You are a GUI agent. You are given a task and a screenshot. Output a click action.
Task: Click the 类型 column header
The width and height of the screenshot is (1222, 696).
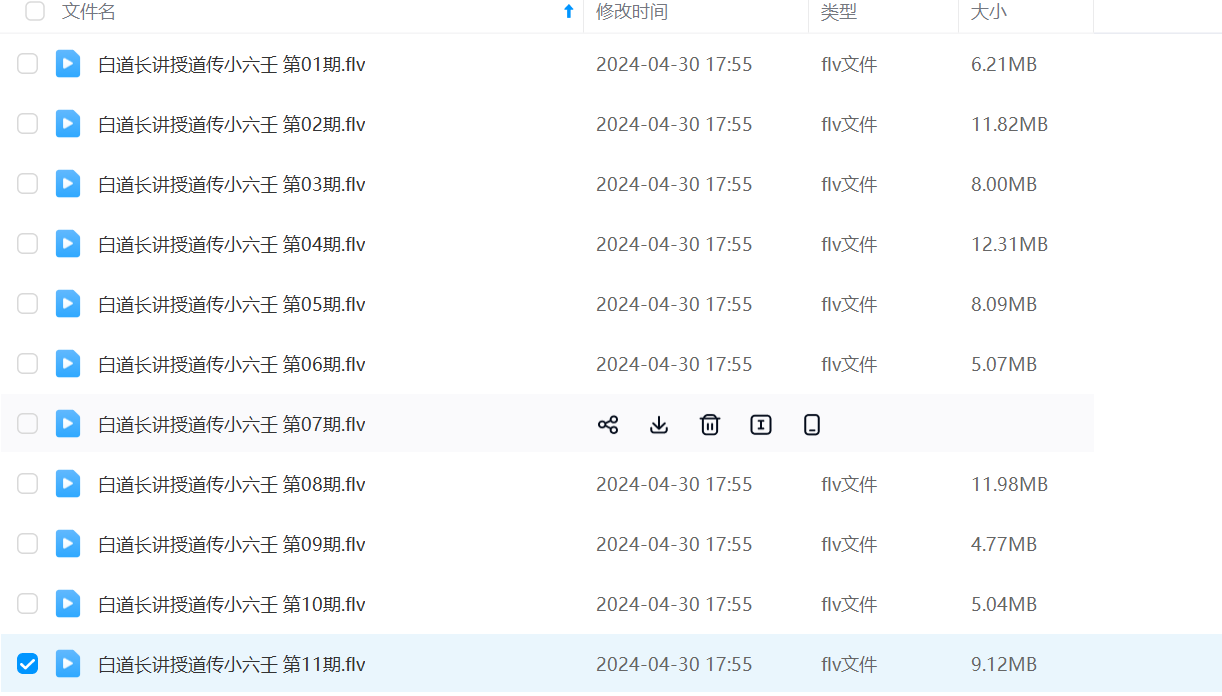point(839,12)
